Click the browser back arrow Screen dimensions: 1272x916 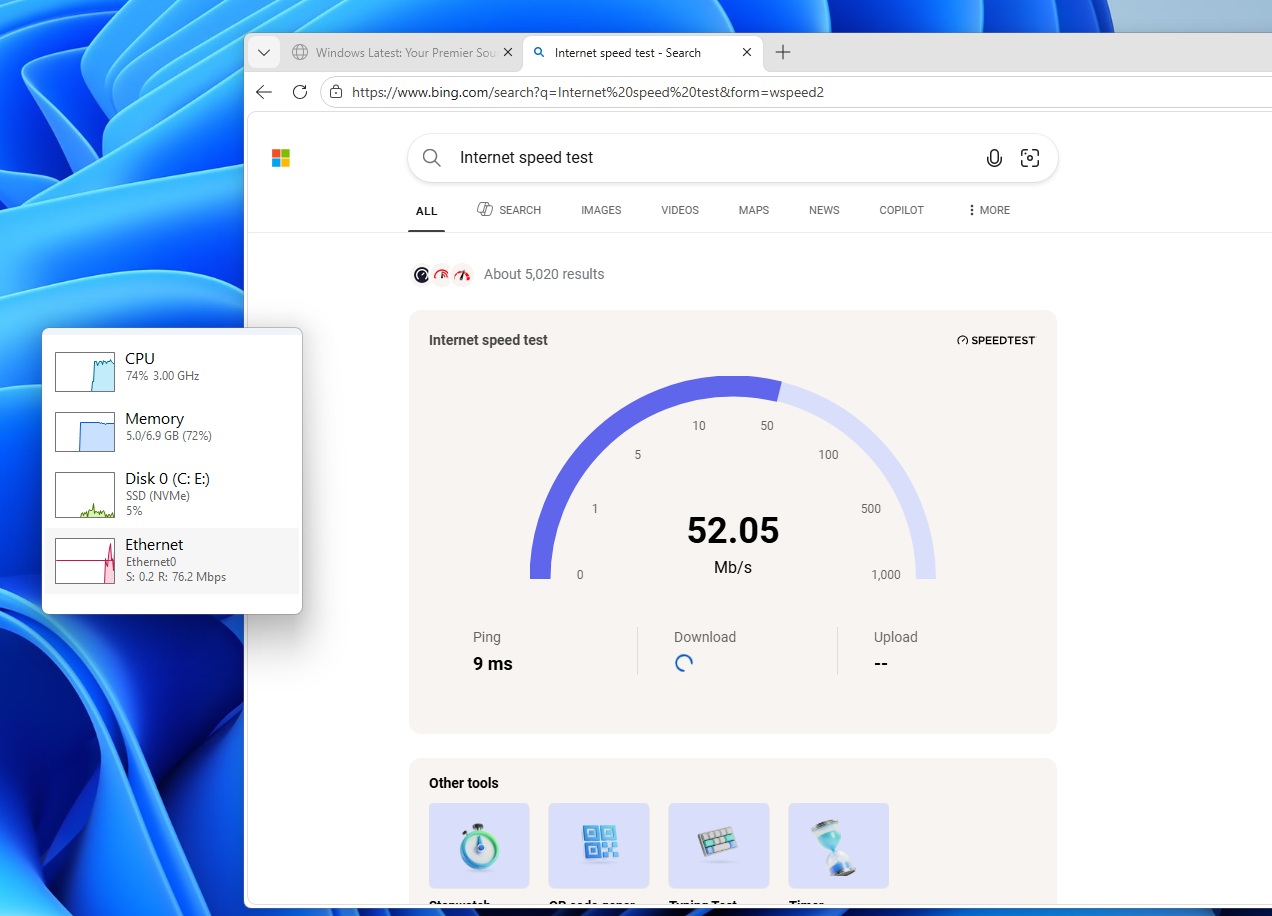(263, 91)
